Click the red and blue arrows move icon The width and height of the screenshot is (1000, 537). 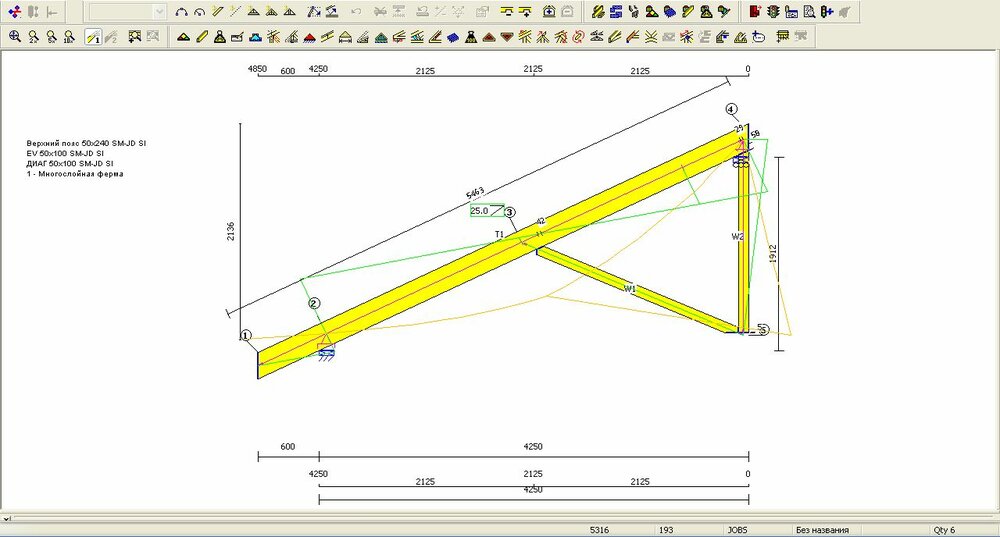(x=15, y=11)
